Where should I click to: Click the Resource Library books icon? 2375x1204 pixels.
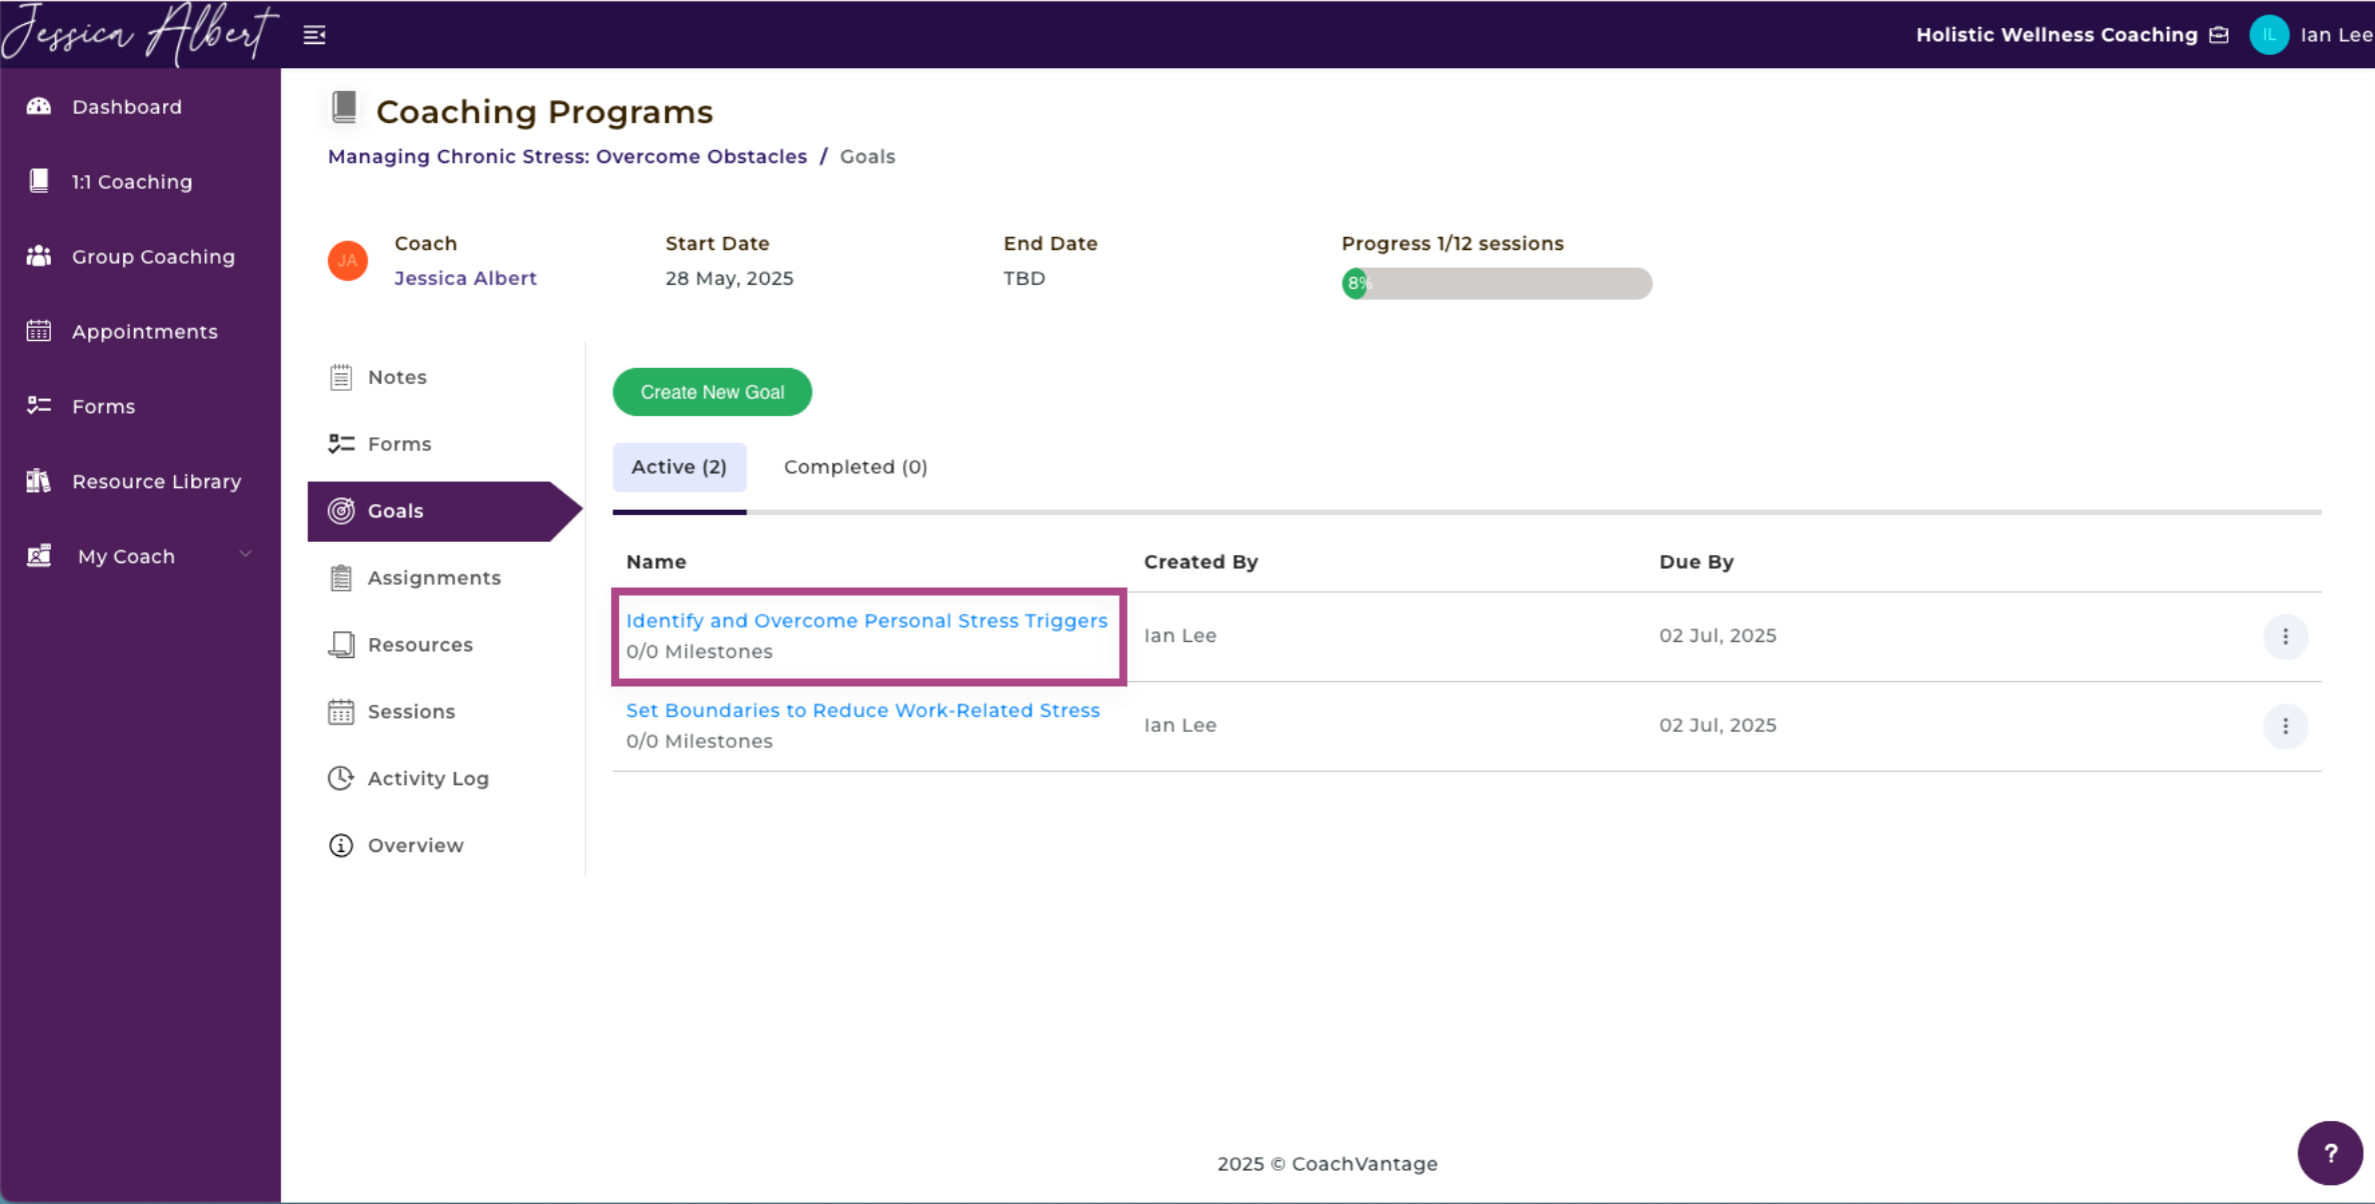39,481
